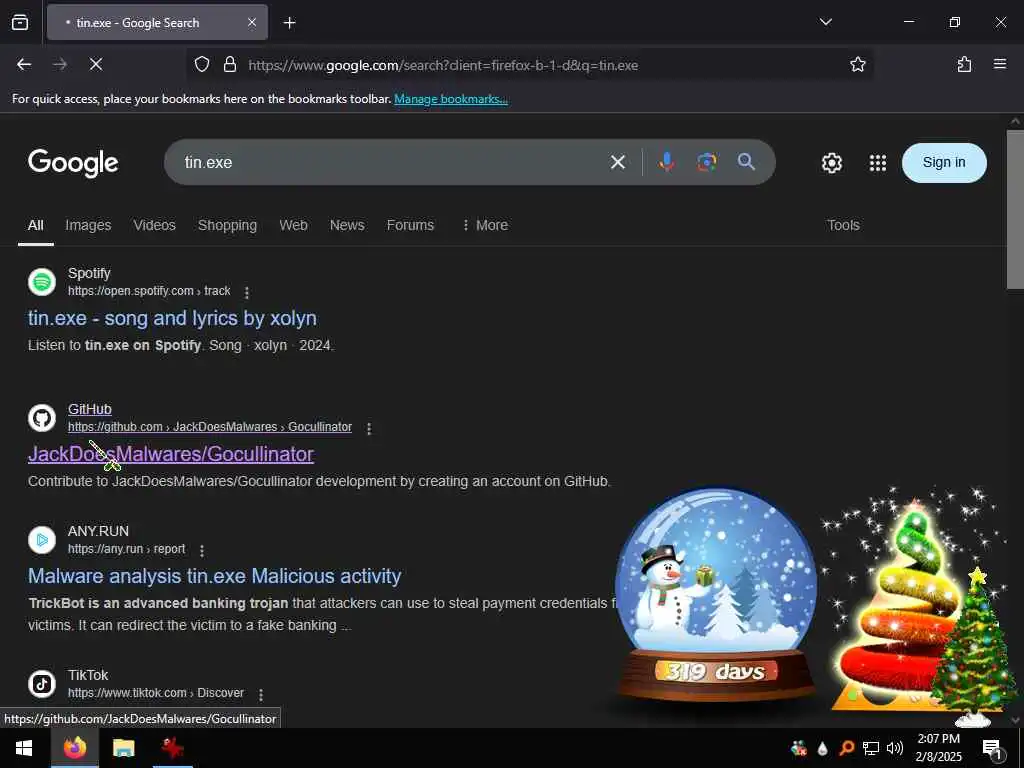The width and height of the screenshot is (1024, 768).
Task: Open a new tab with plus button
Action: coord(289,23)
